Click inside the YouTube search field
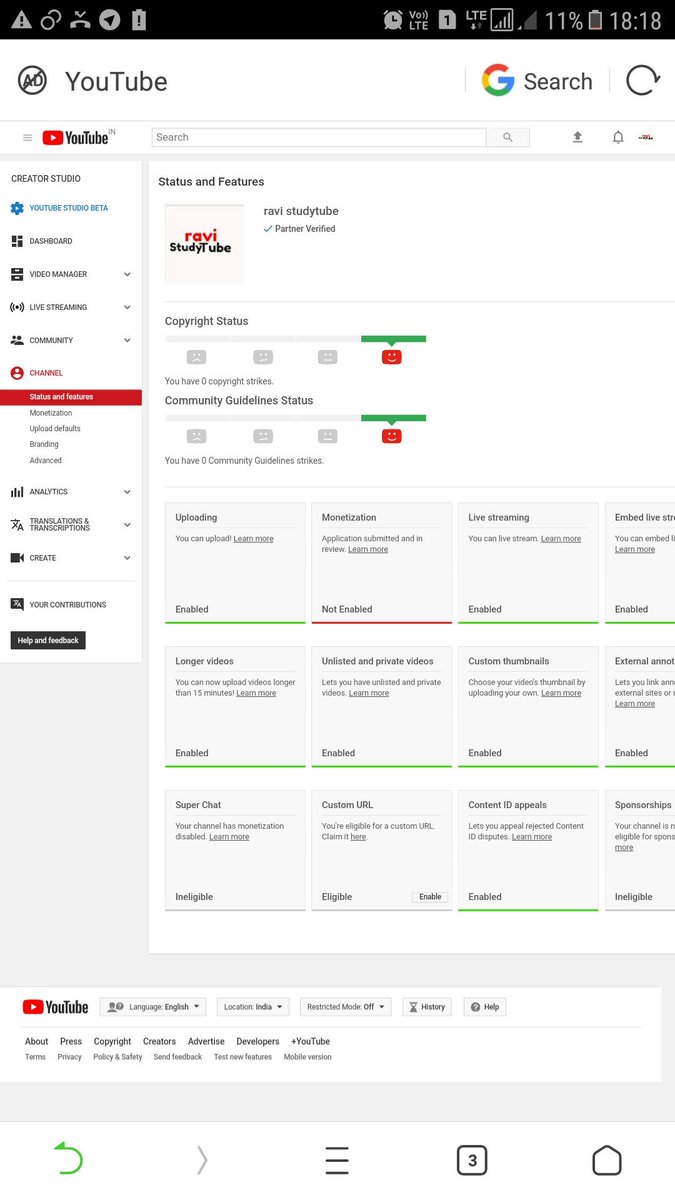 [319, 137]
